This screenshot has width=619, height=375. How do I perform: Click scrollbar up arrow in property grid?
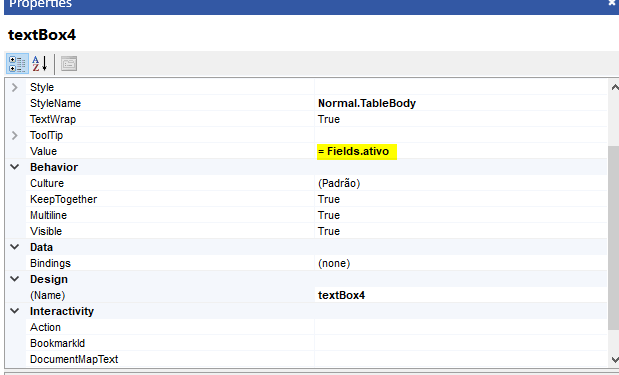tap(614, 87)
